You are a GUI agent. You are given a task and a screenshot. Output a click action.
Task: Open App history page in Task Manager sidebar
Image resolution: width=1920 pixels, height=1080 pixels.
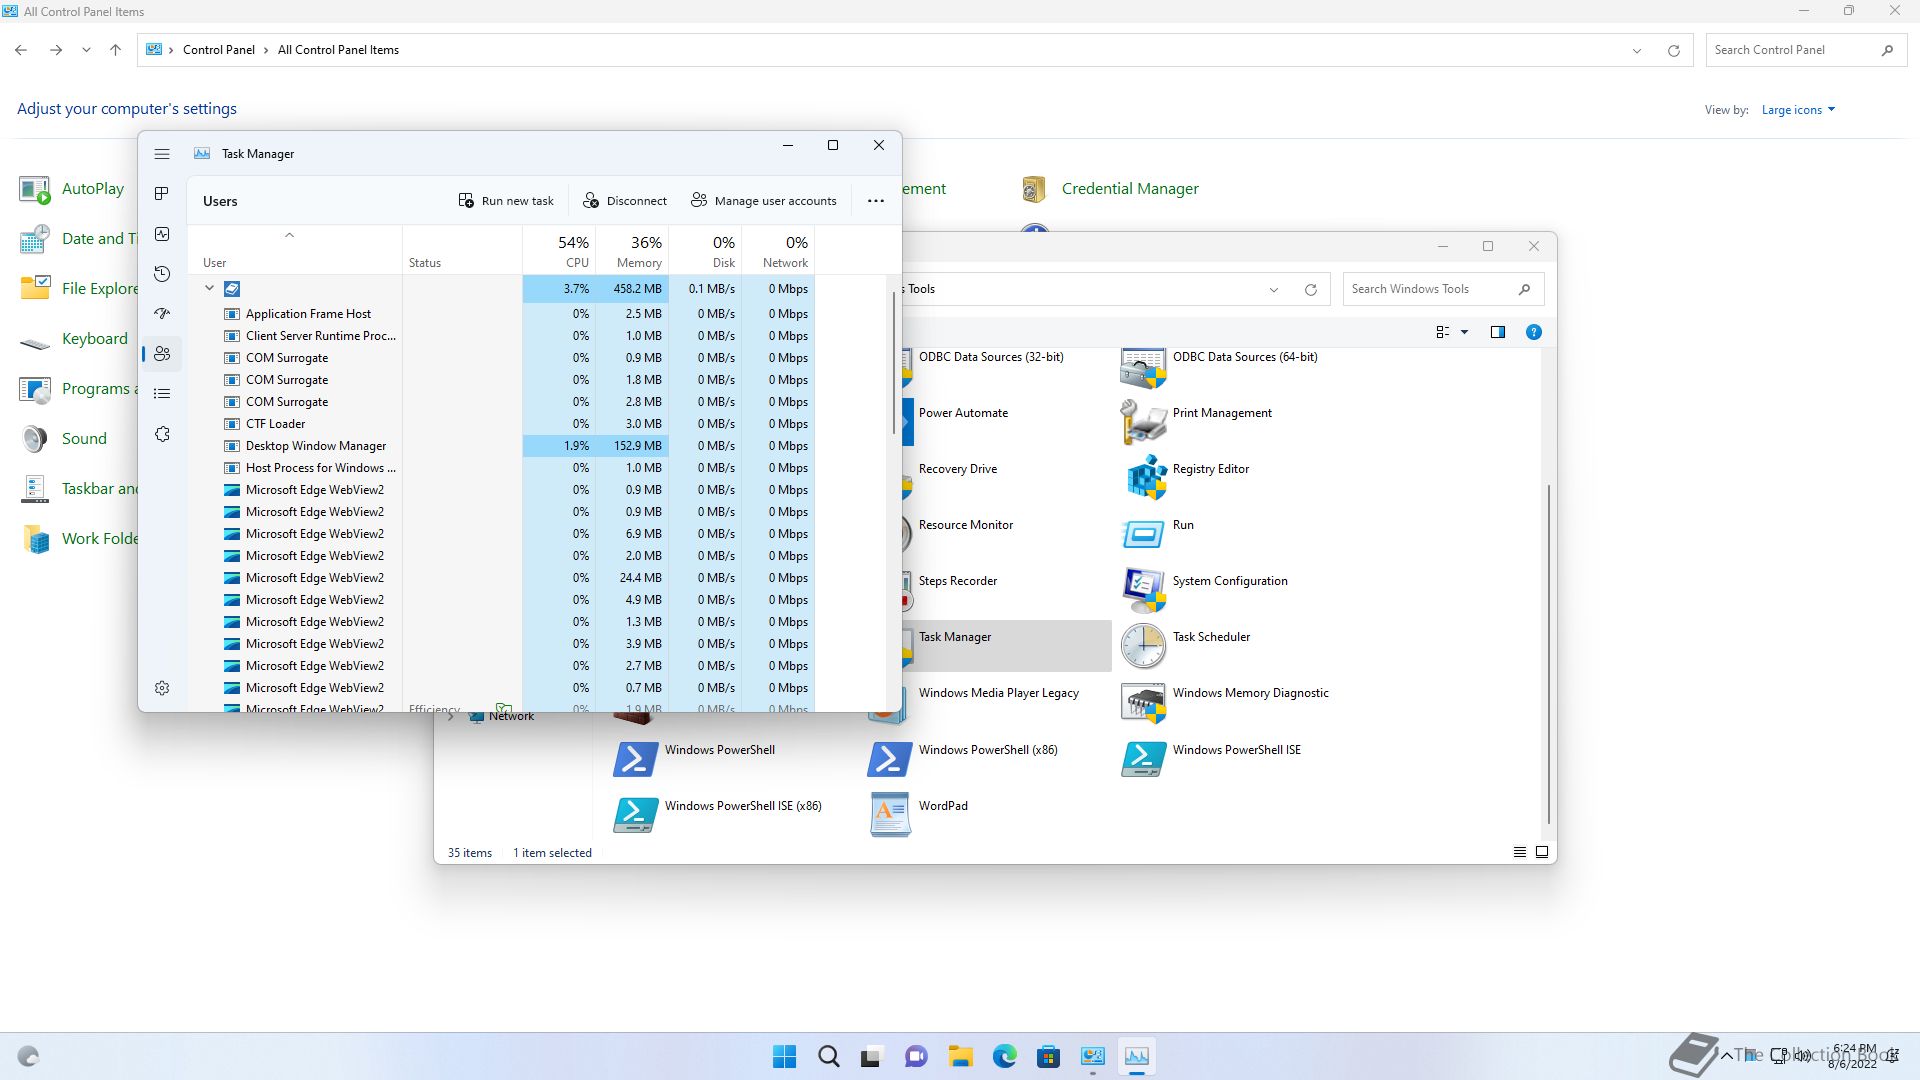pyautogui.click(x=162, y=274)
